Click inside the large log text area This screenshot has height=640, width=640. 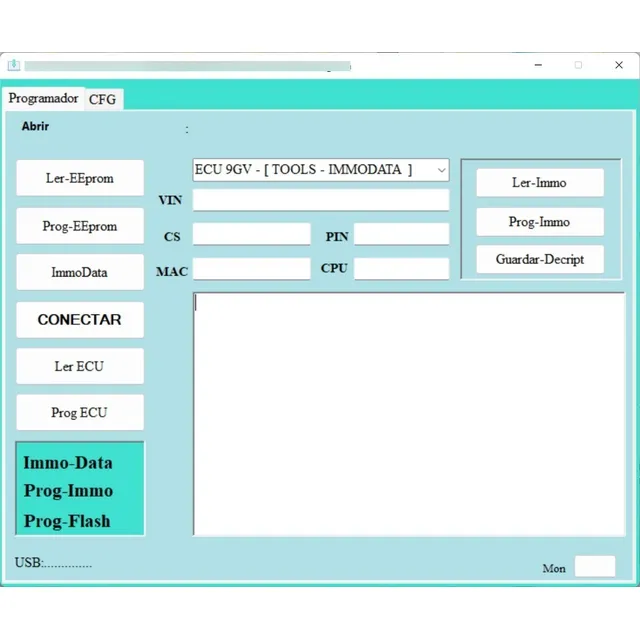pos(409,414)
